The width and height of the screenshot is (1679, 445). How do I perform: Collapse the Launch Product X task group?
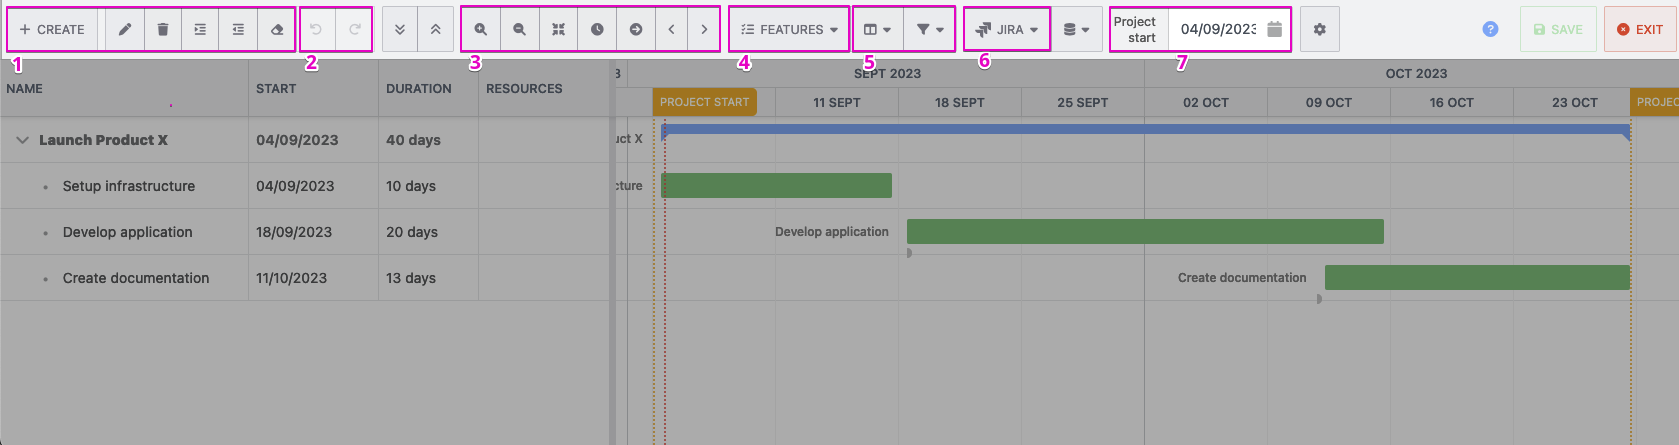22,140
